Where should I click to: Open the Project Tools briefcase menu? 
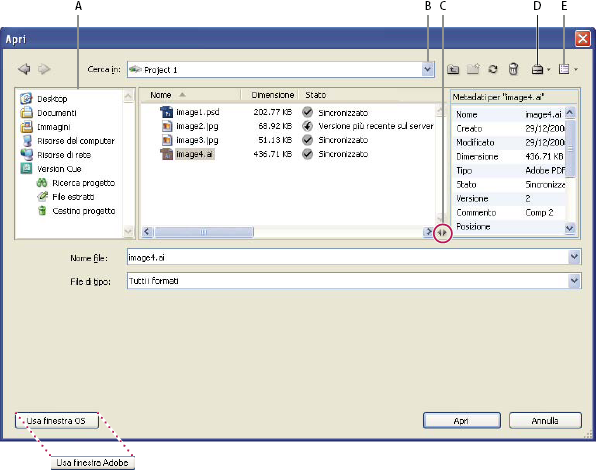[x=540, y=70]
